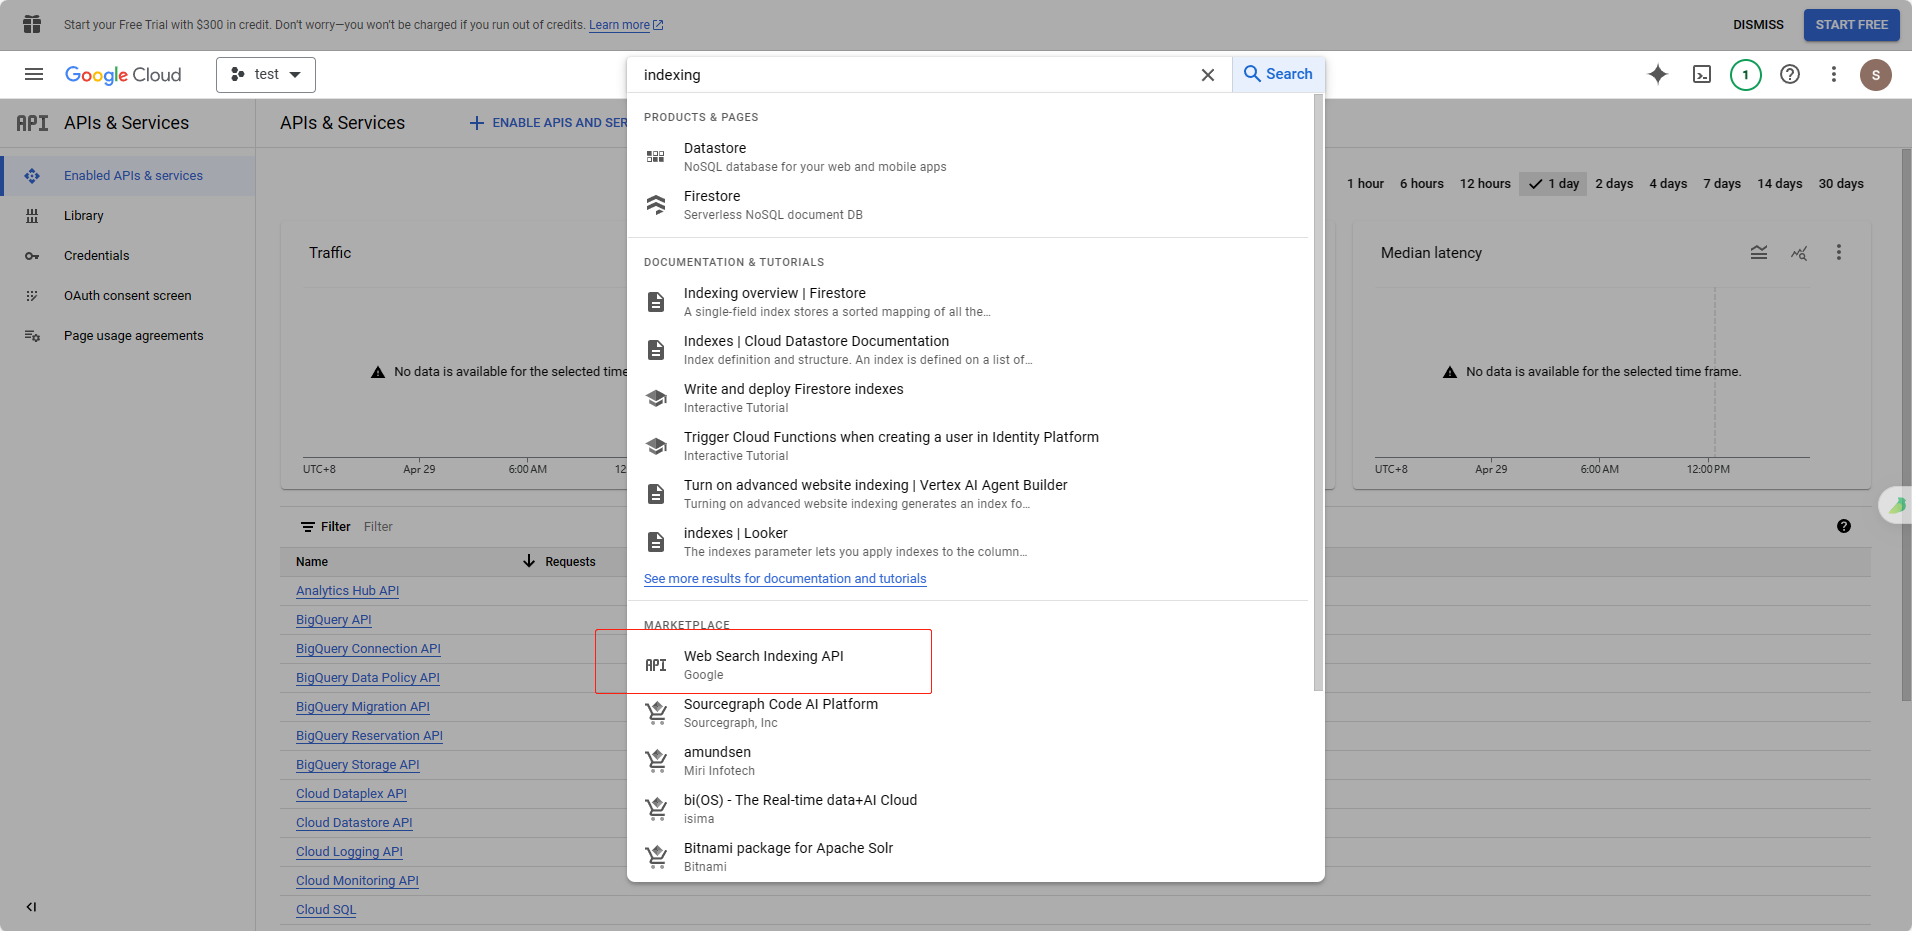Open the three-dot settings menu in header
The image size is (1912, 931).
(1834, 74)
